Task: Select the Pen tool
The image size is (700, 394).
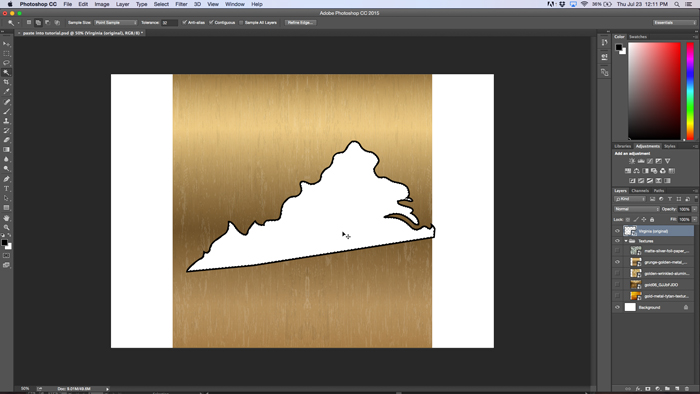Action: click(x=6, y=179)
